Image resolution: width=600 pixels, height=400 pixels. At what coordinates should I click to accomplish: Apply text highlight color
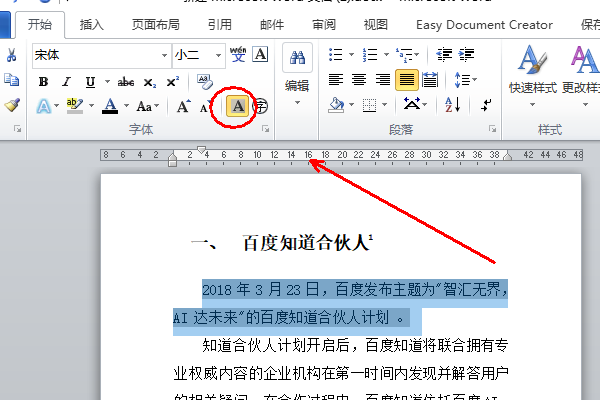pos(74,106)
